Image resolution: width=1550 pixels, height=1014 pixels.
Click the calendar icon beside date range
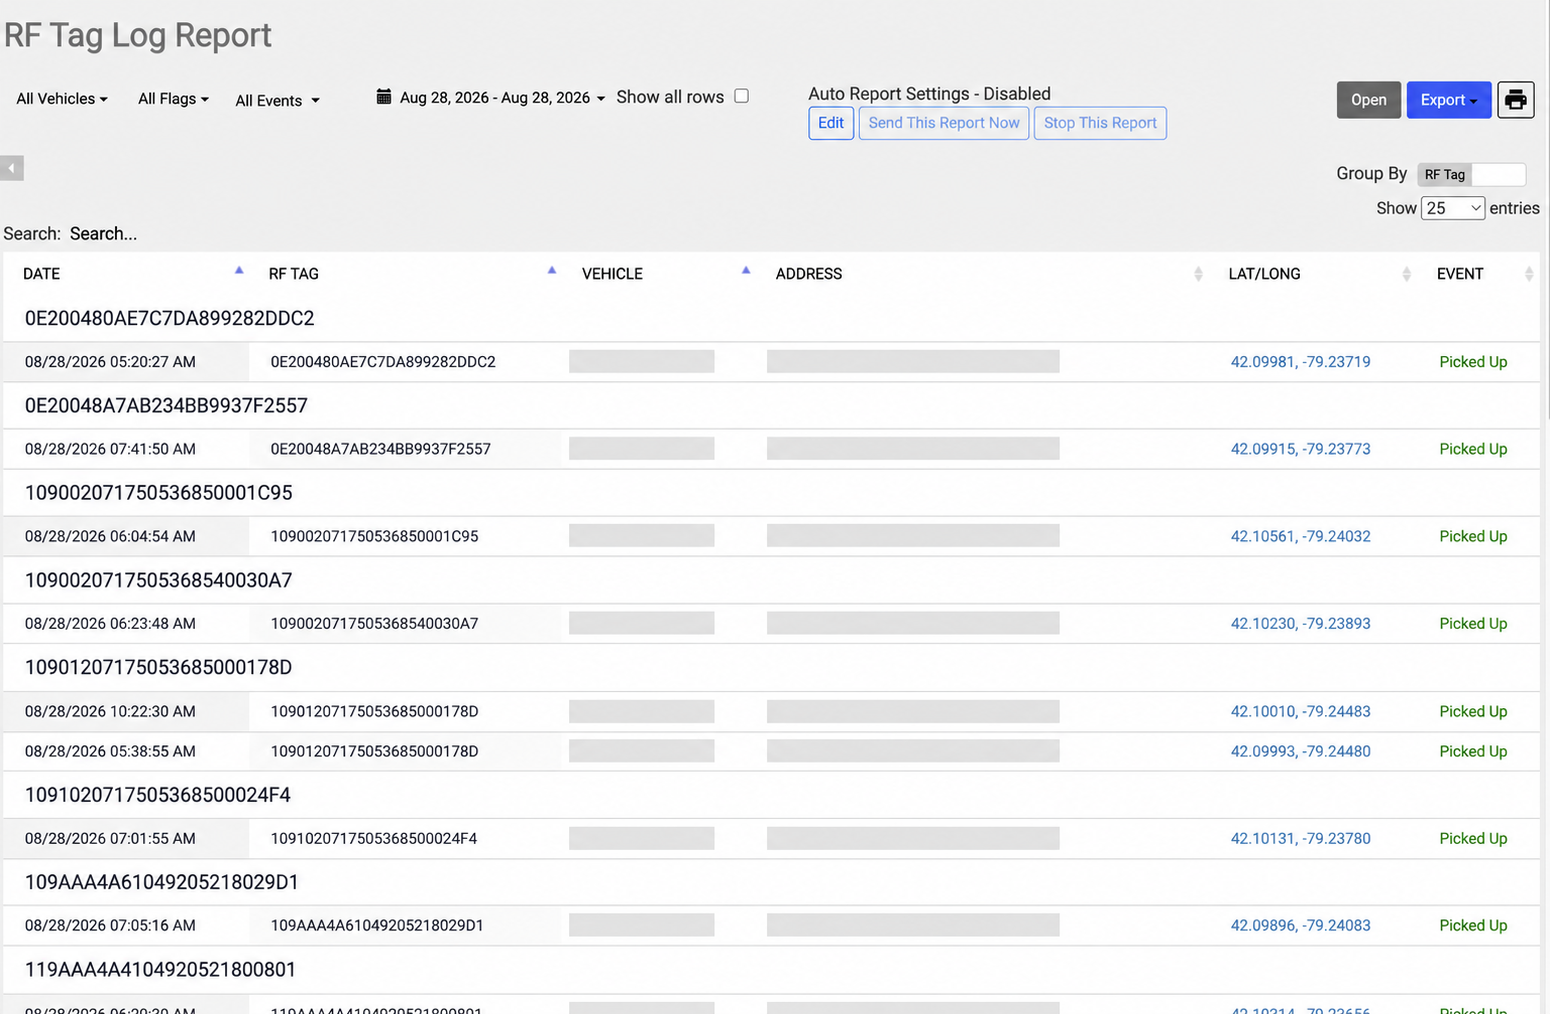coord(384,97)
